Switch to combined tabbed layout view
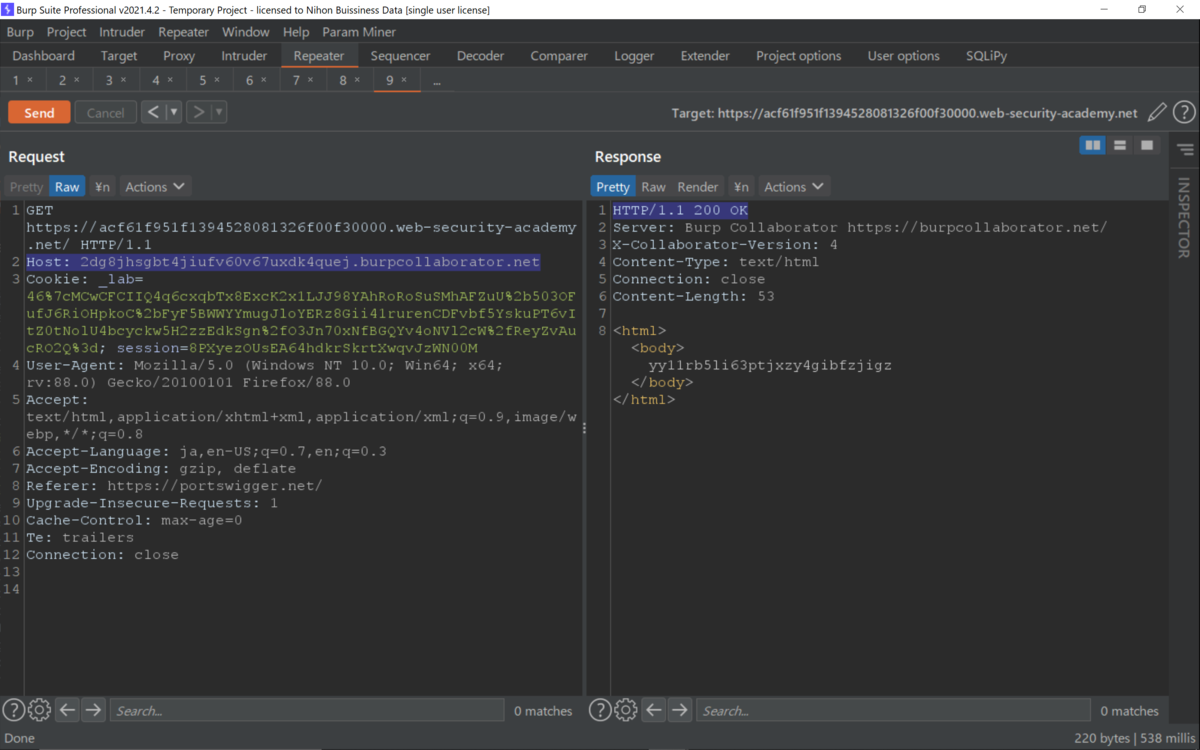 pyautogui.click(x=1147, y=146)
